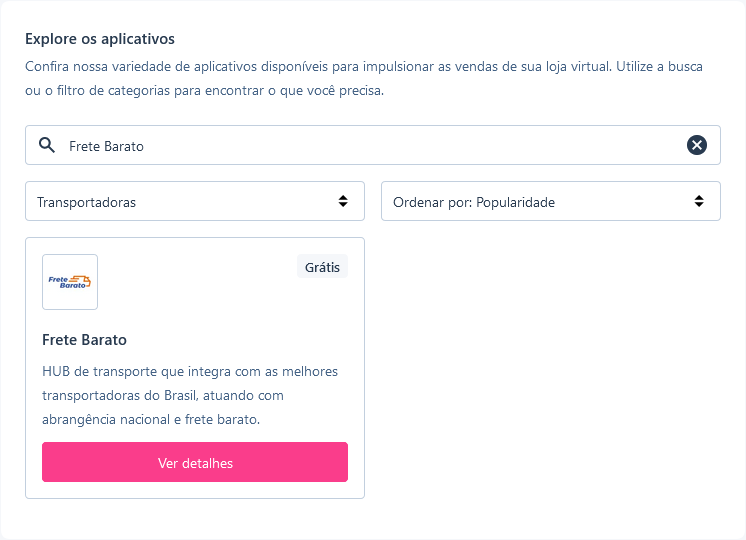Click the intro line starting with Confira
746x540 pixels.
tap(364, 66)
